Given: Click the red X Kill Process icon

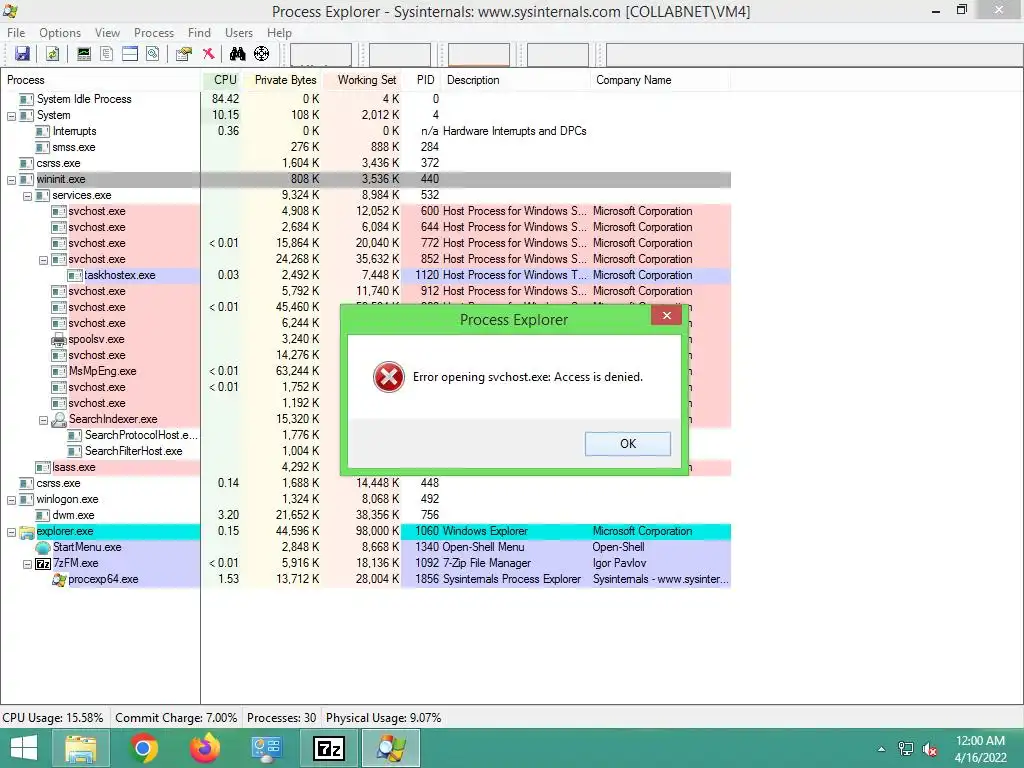Looking at the screenshot, I should point(208,54).
